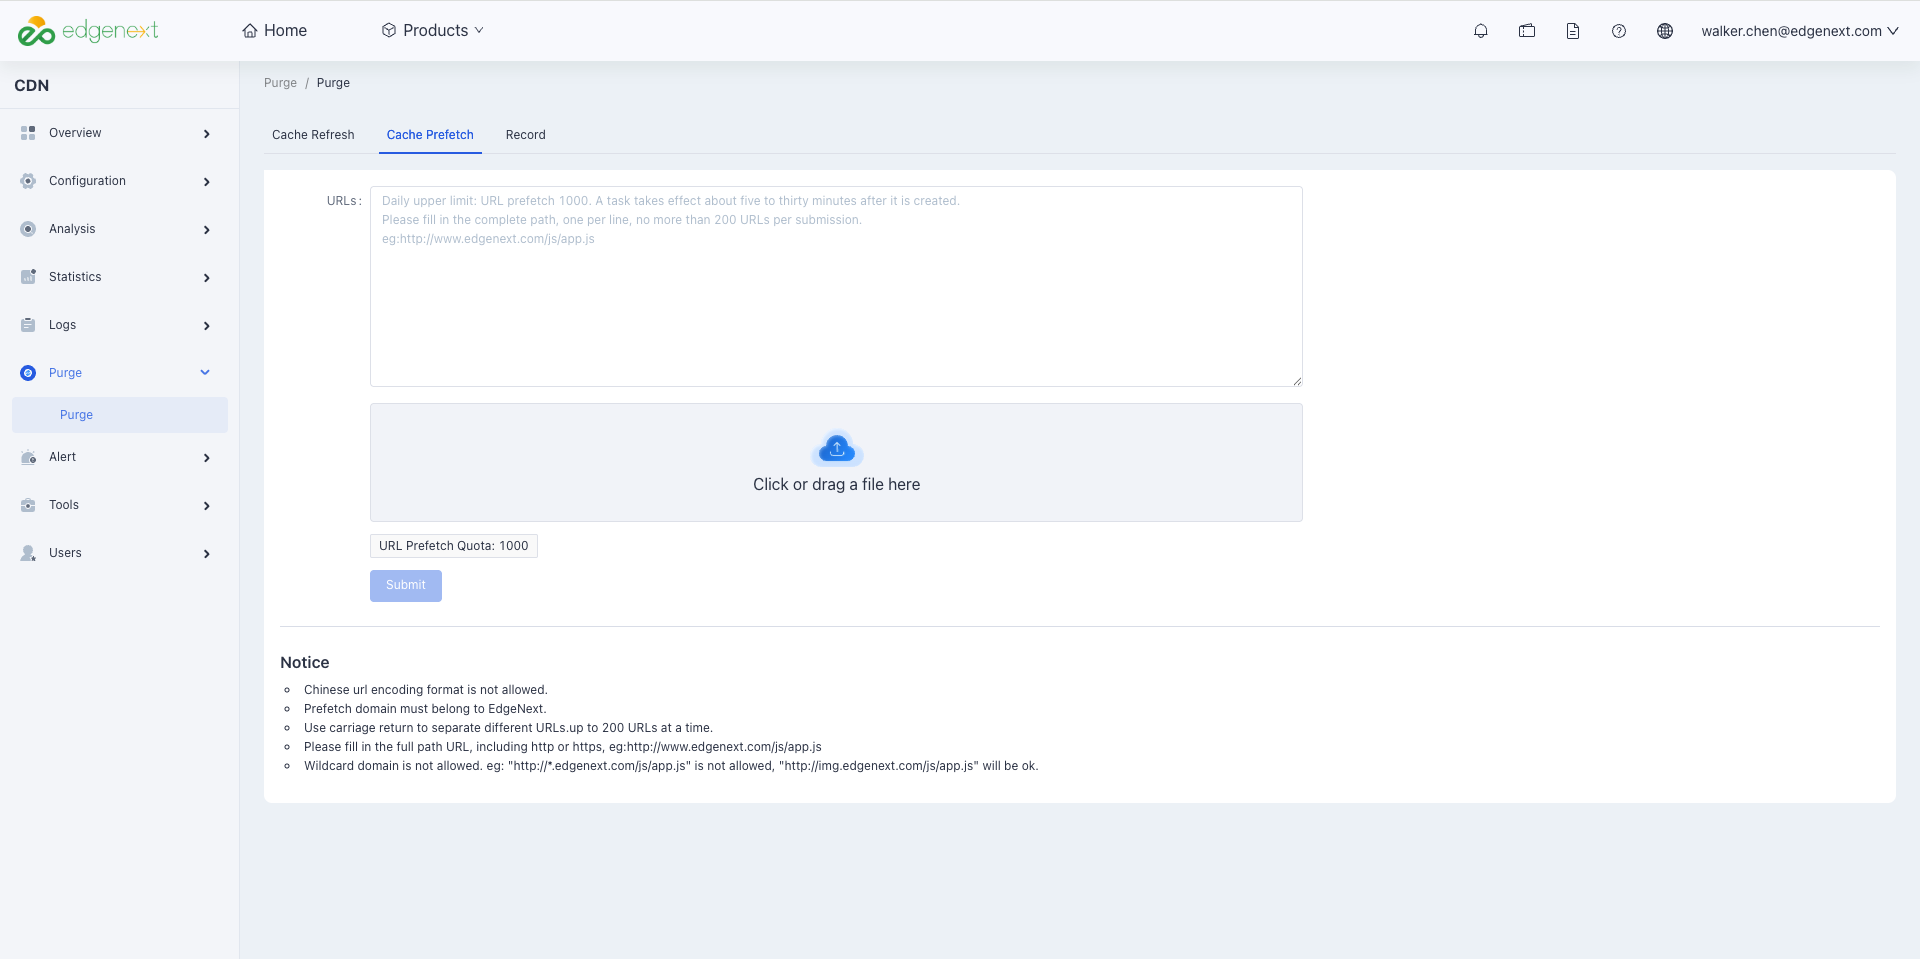
Task: Open the notifications bell icon
Action: coord(1481,31)
